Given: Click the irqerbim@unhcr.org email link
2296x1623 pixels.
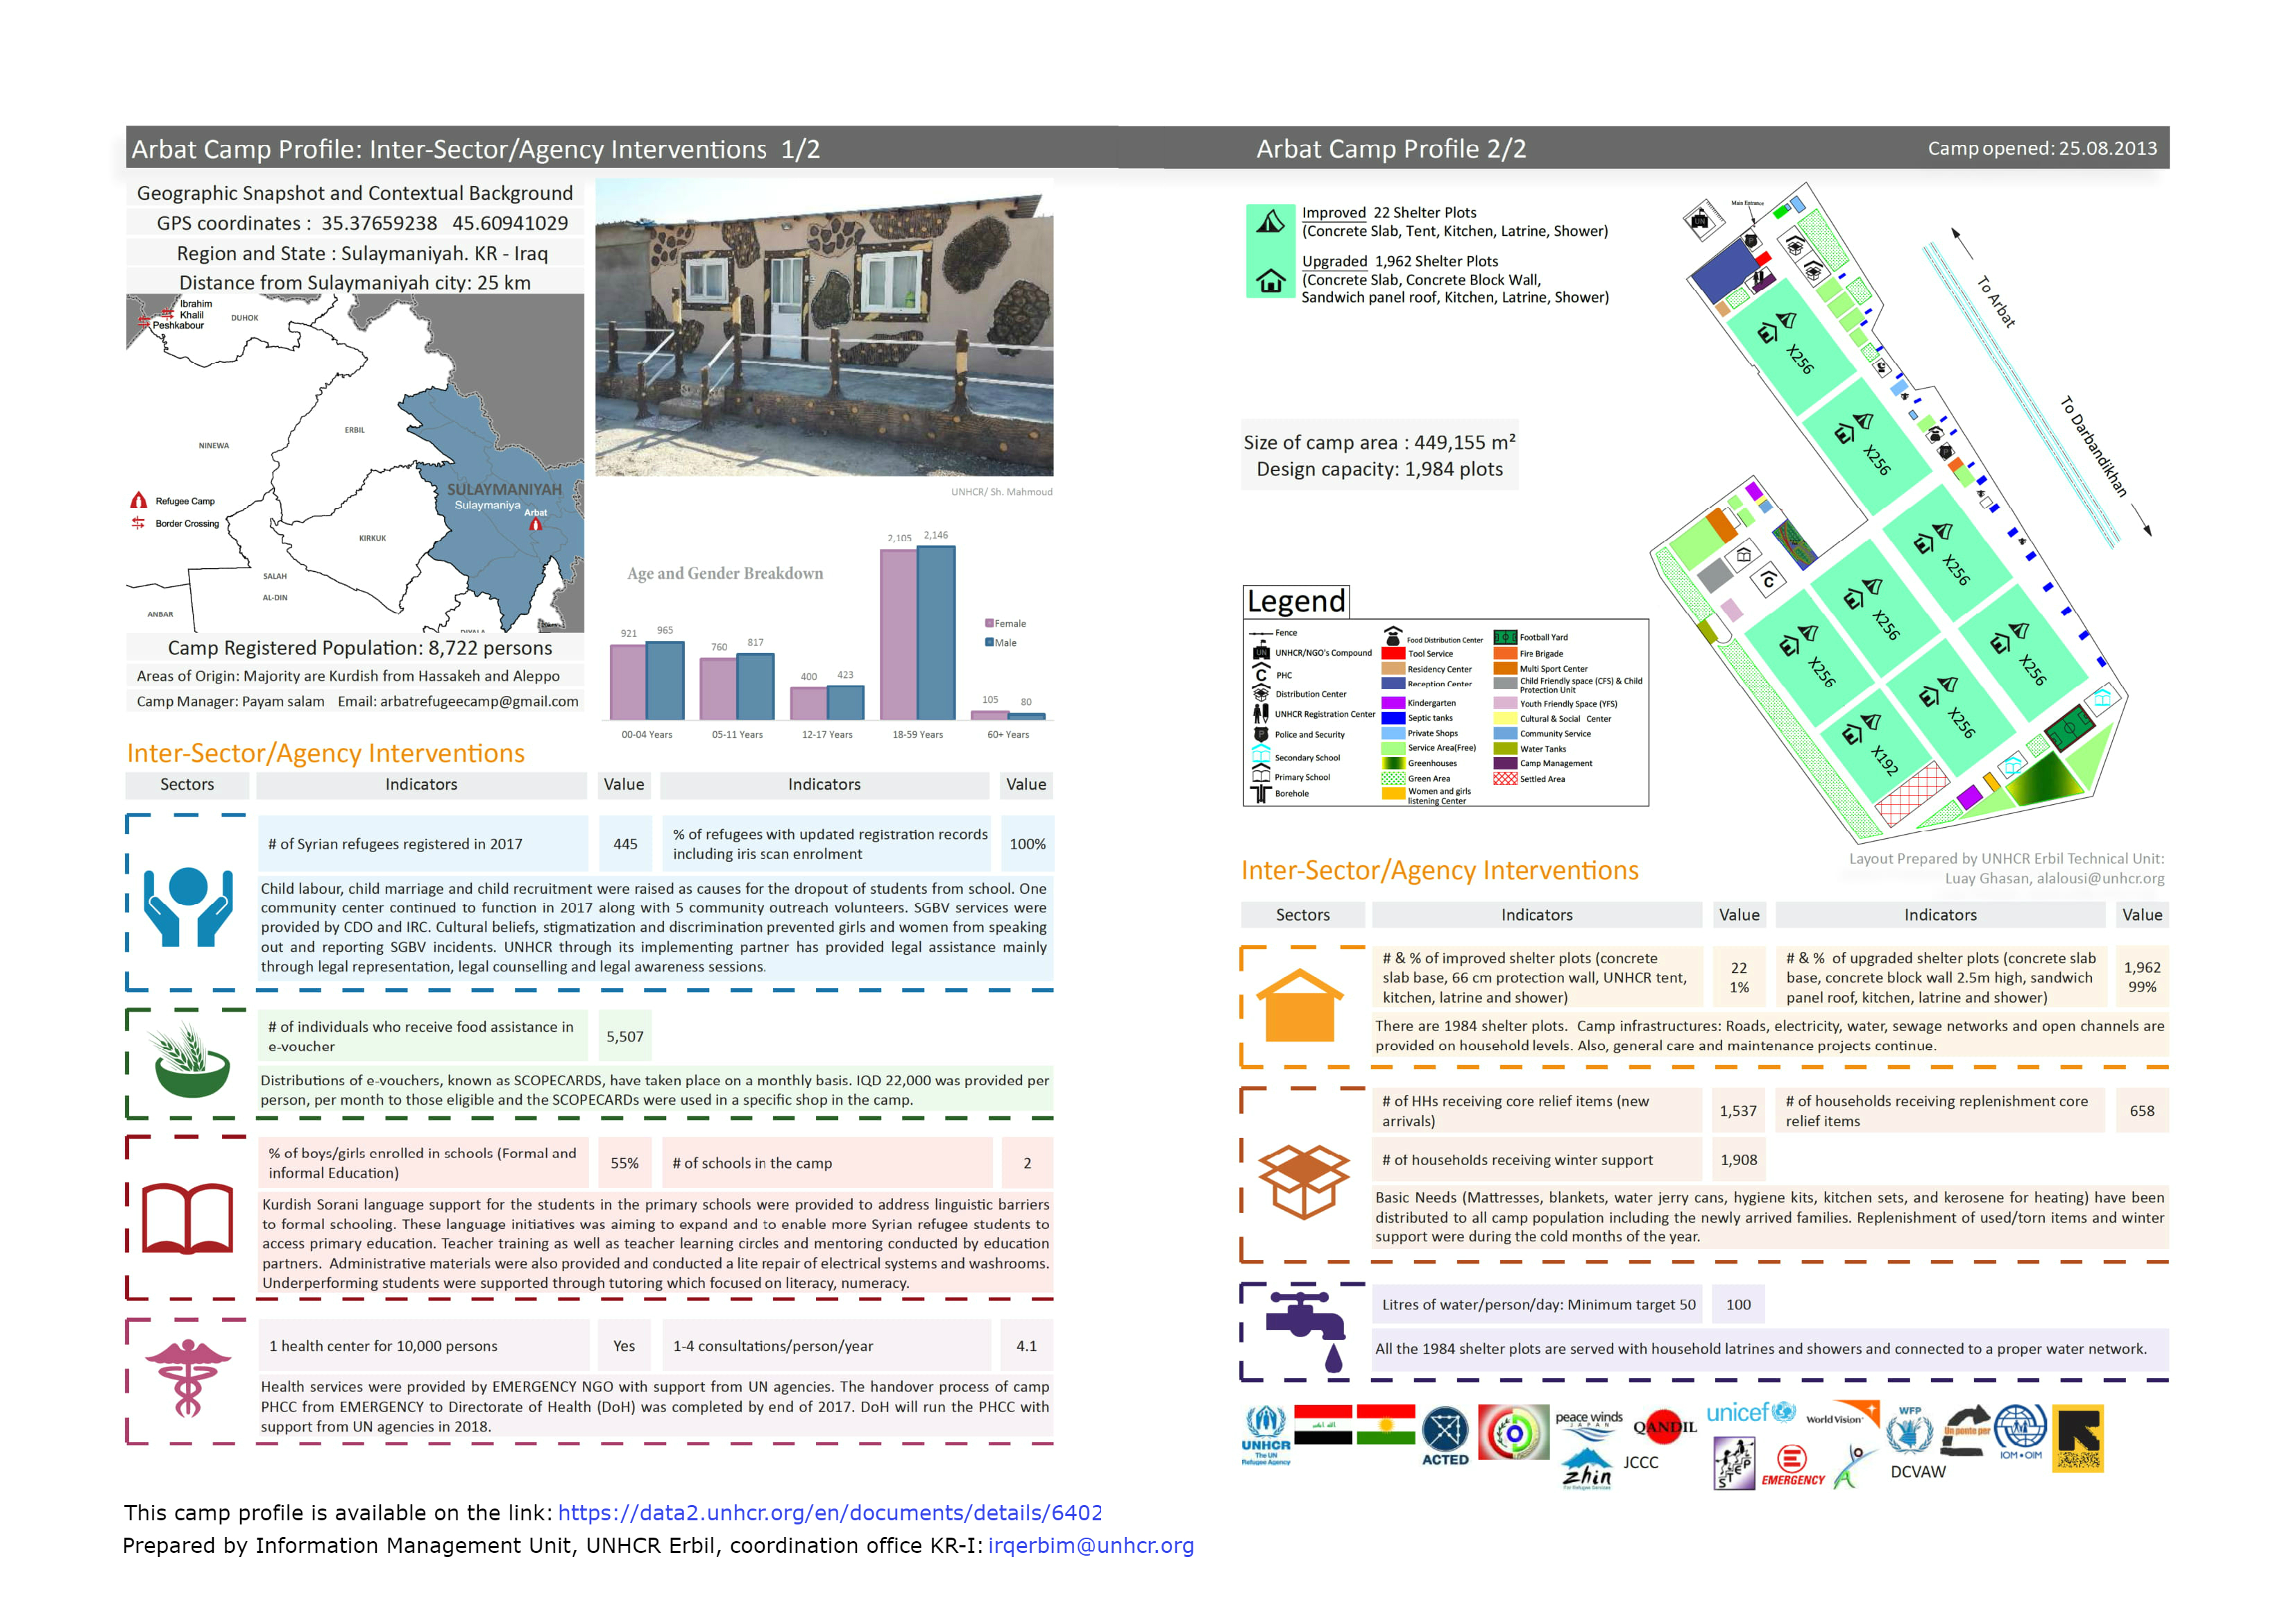Looking at the screenshot, I should click(1090, 1546).
